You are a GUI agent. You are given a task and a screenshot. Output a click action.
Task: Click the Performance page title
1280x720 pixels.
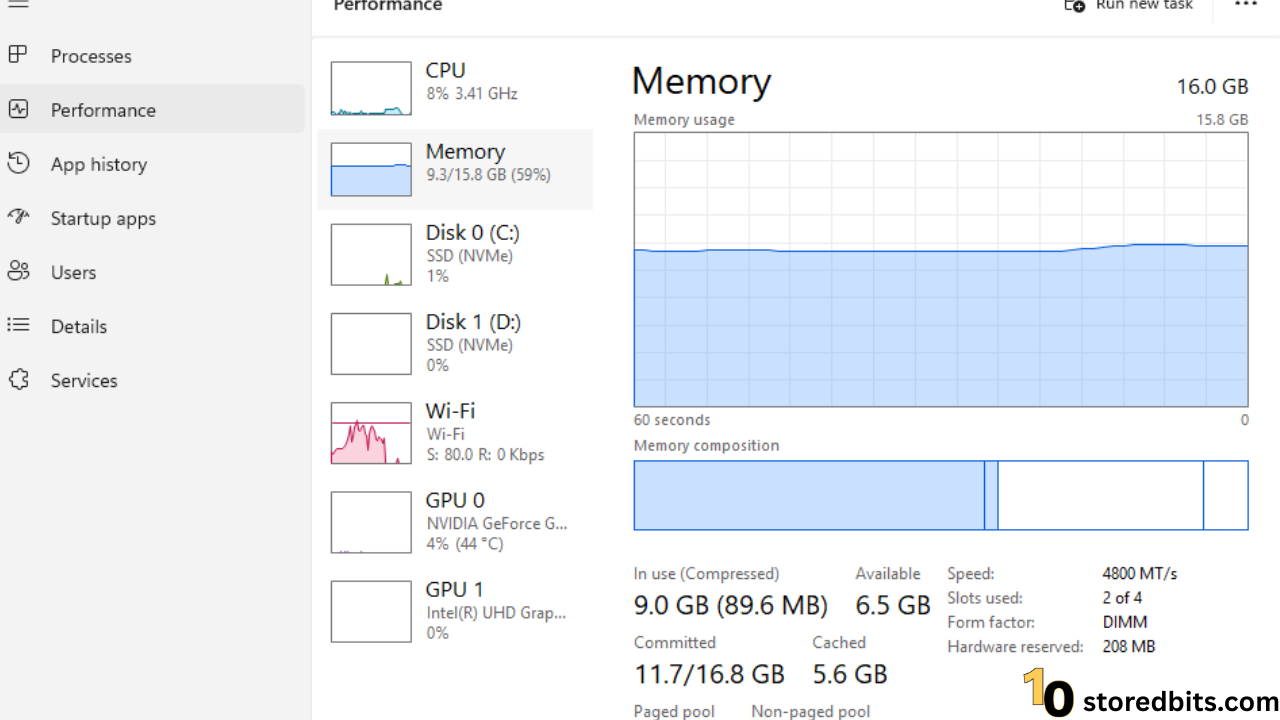(x=387, y=6)
